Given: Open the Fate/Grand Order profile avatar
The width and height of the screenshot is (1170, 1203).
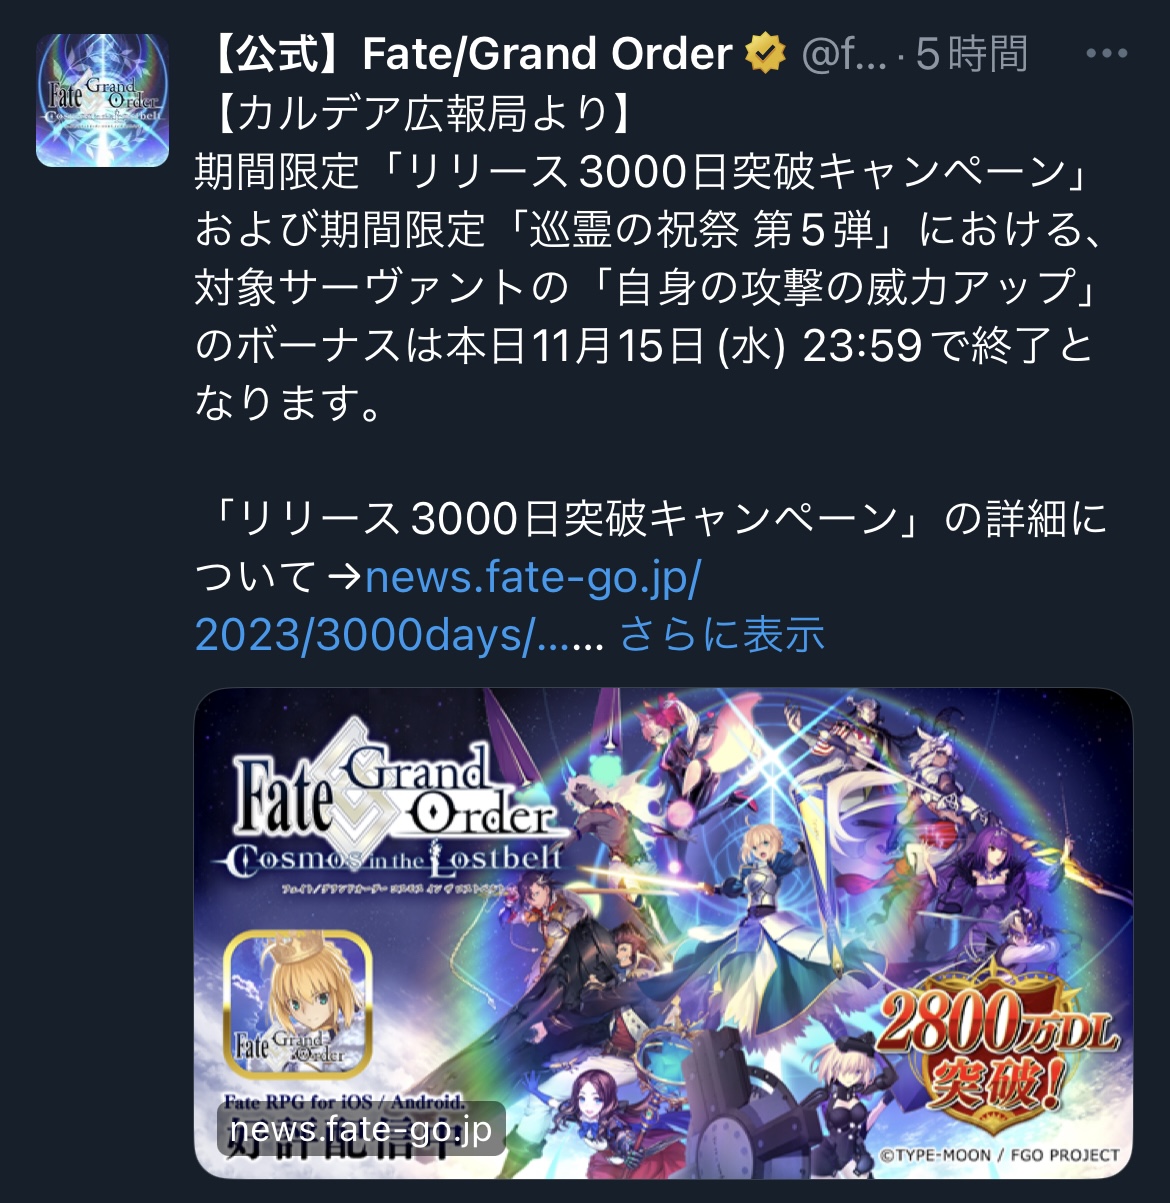Looking at the screenshot, I should [102, 100].
